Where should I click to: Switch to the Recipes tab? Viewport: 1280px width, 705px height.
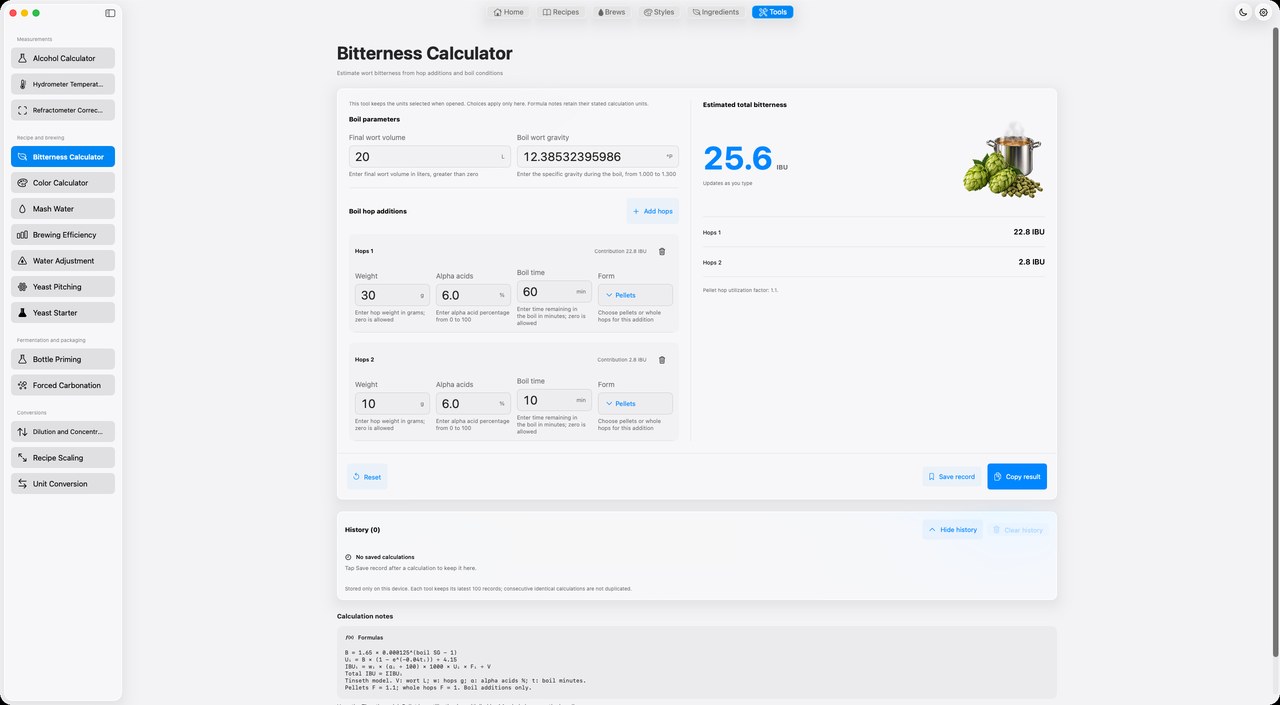pos(561,12)
